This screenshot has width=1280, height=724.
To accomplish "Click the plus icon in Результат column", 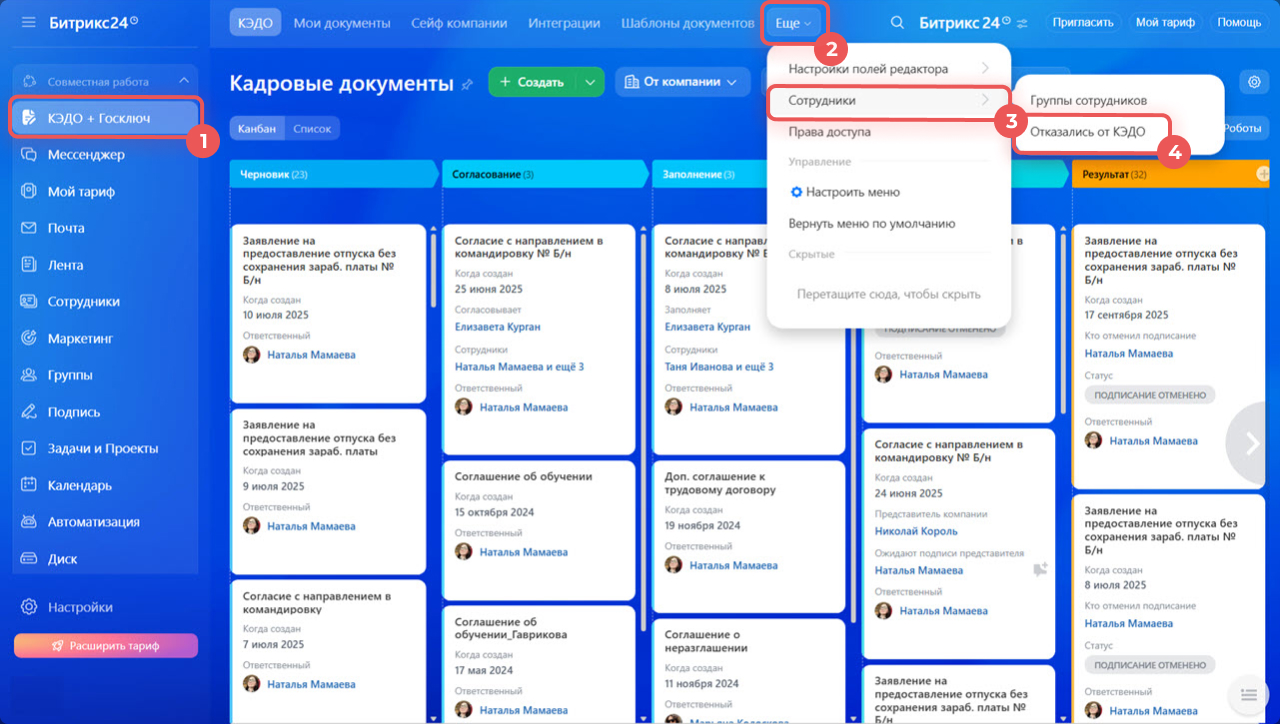I will pos(1263,174).
